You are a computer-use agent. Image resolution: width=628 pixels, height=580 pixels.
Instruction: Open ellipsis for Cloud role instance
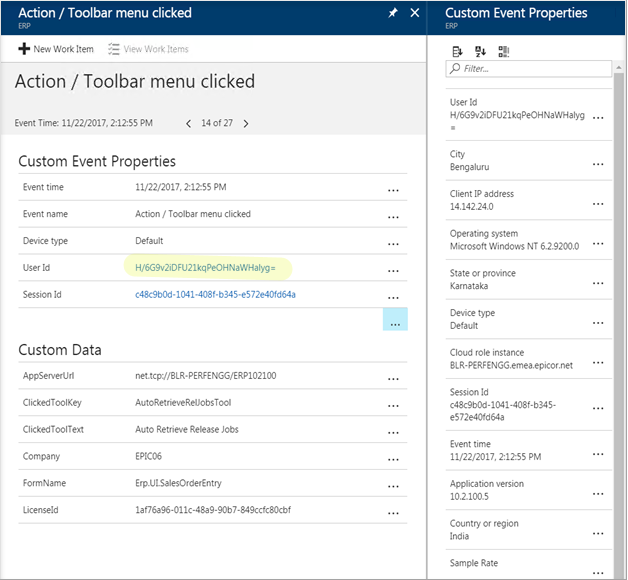tap(598, 363)
